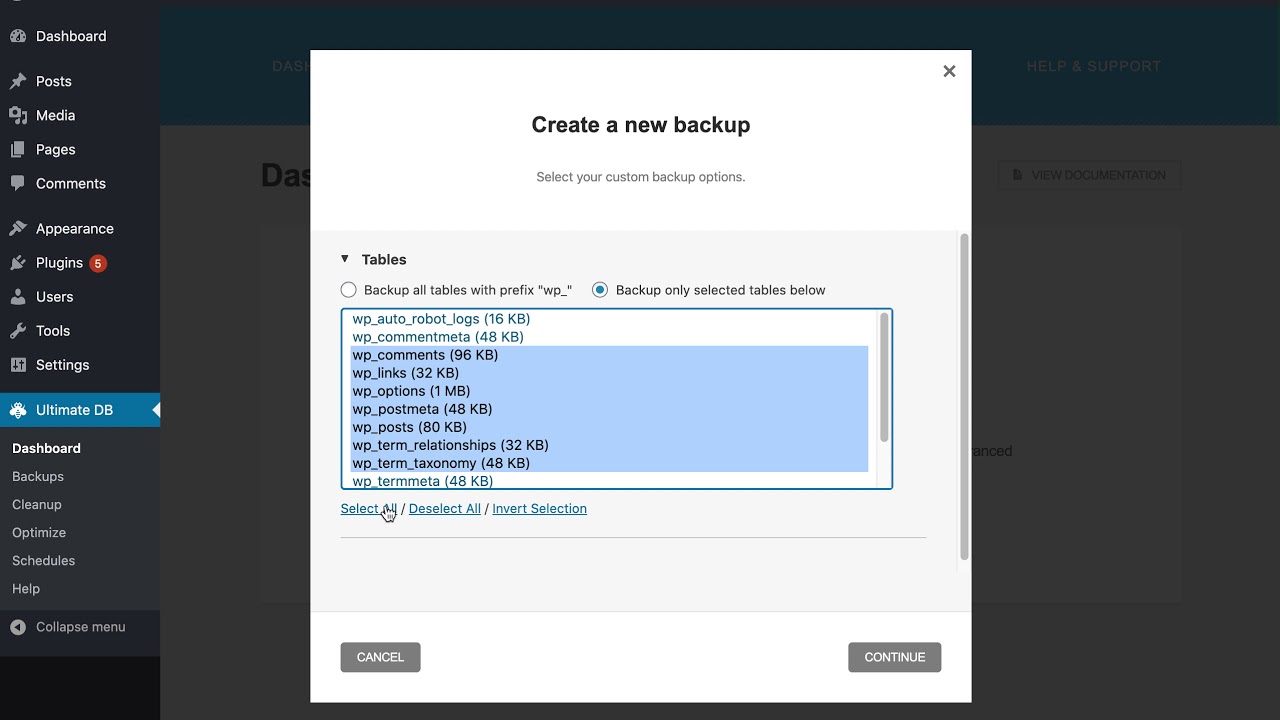Click the Pages icon in sidebar
Screen dimensions: 1280x720
click(x=18, y=149)
